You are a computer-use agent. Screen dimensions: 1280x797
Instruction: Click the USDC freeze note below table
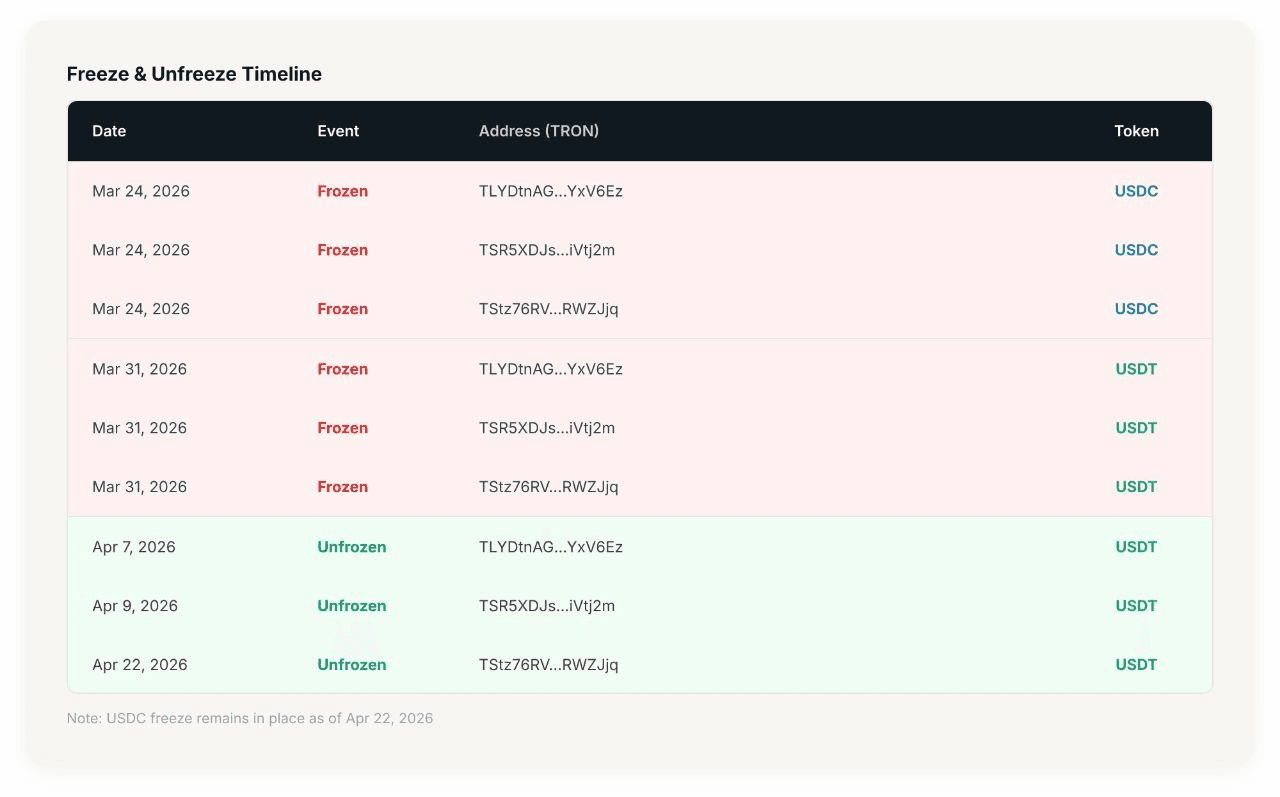(250, 718)
